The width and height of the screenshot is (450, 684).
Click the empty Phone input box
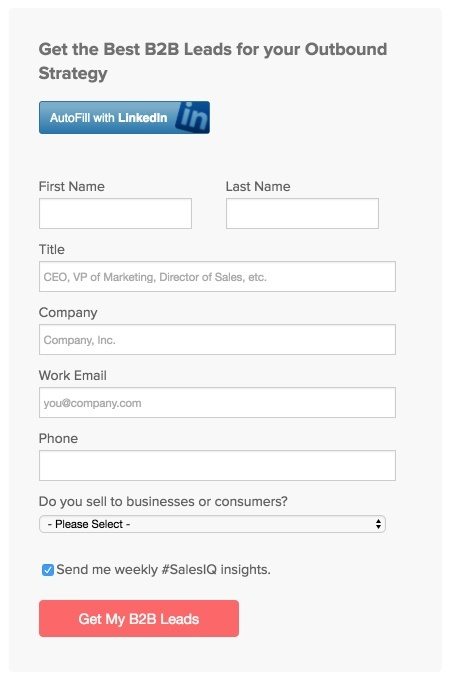pyautogui.click(x=217, y=465)
